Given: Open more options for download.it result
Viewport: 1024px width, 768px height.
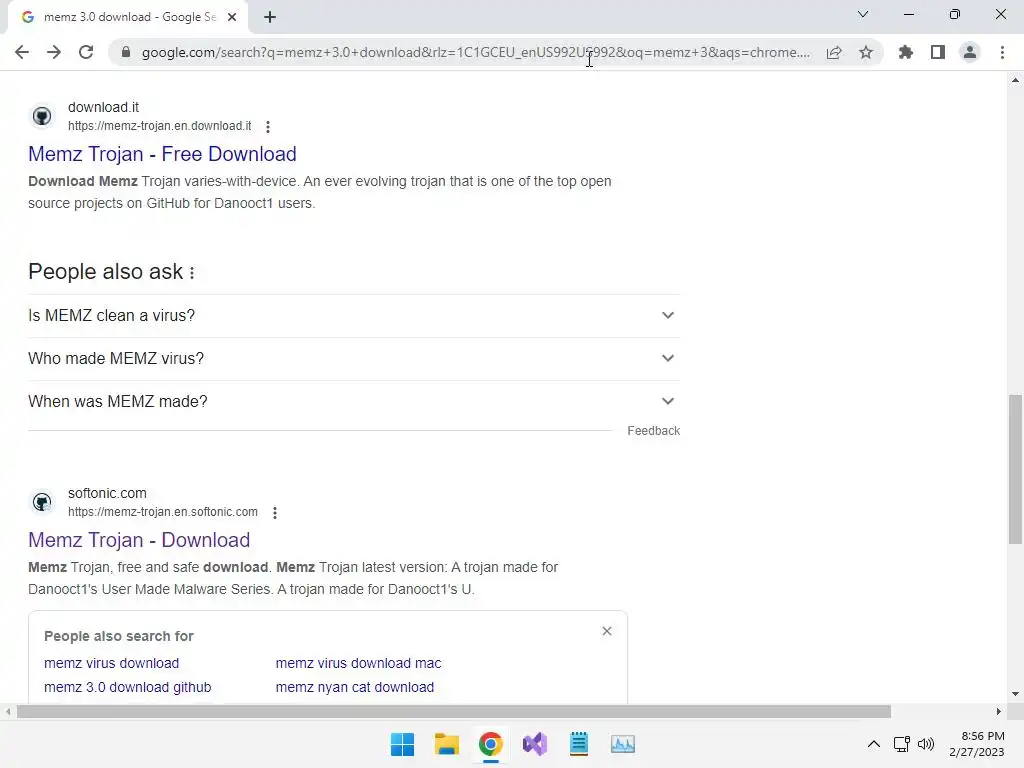Looking at the screenshot, I should (x=268, y=127).
